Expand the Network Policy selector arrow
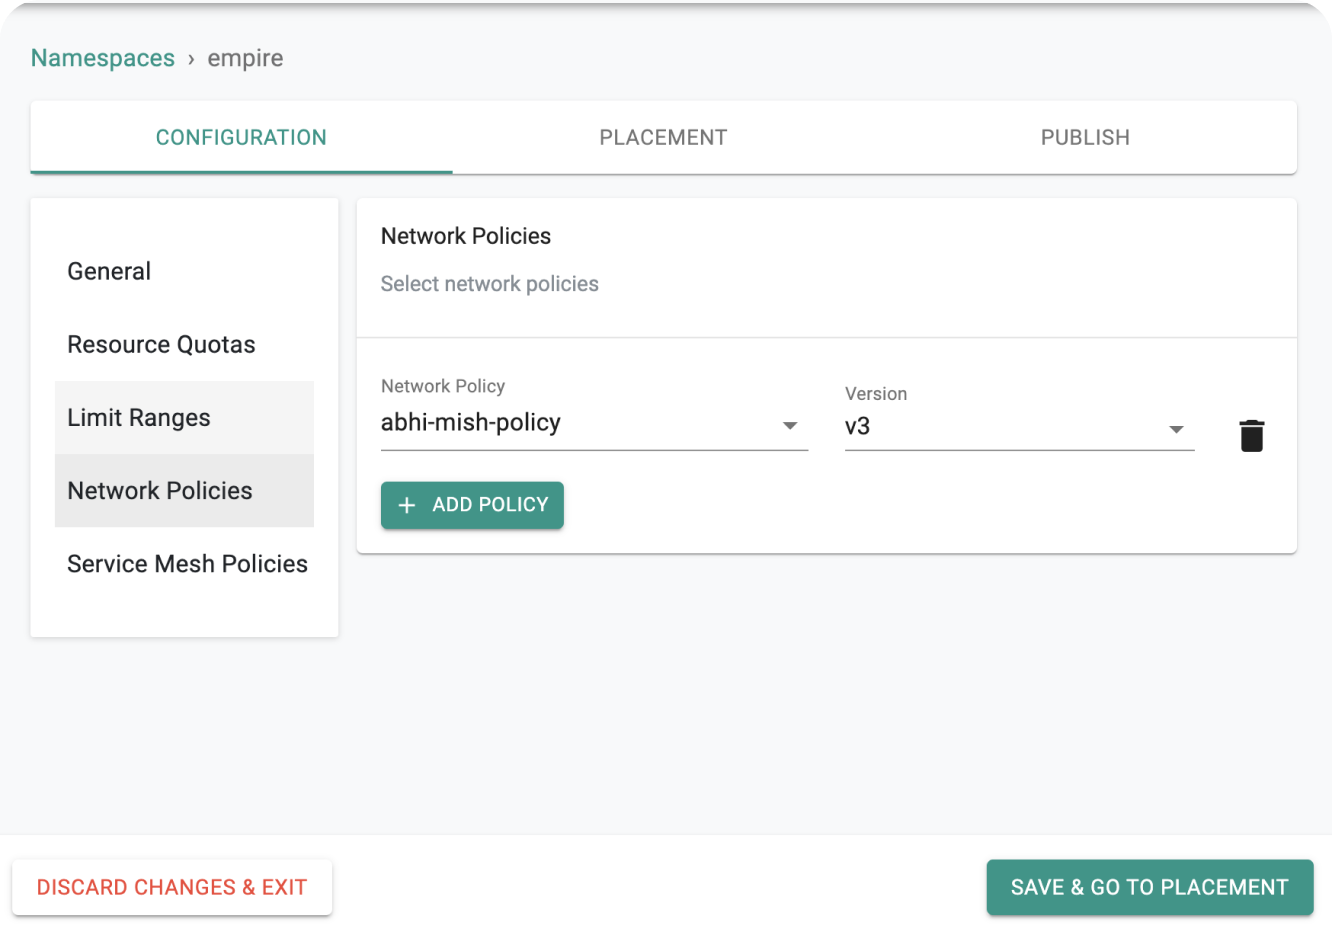 click(791, 425)
